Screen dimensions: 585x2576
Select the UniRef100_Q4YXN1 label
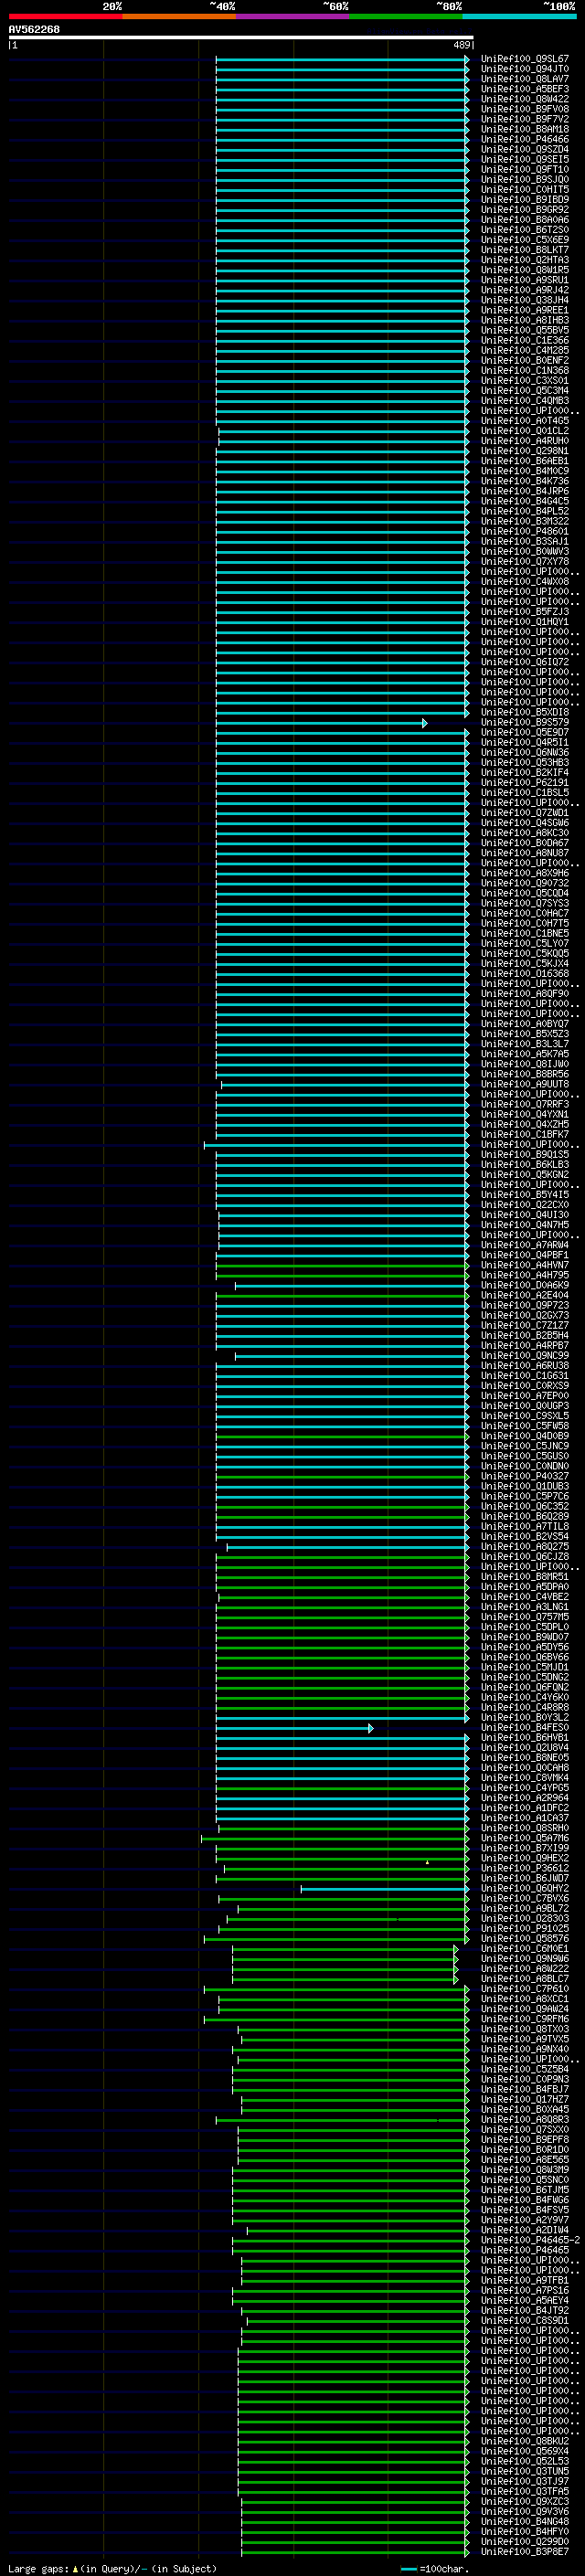pyautogui.click(x=525, y=1114)
